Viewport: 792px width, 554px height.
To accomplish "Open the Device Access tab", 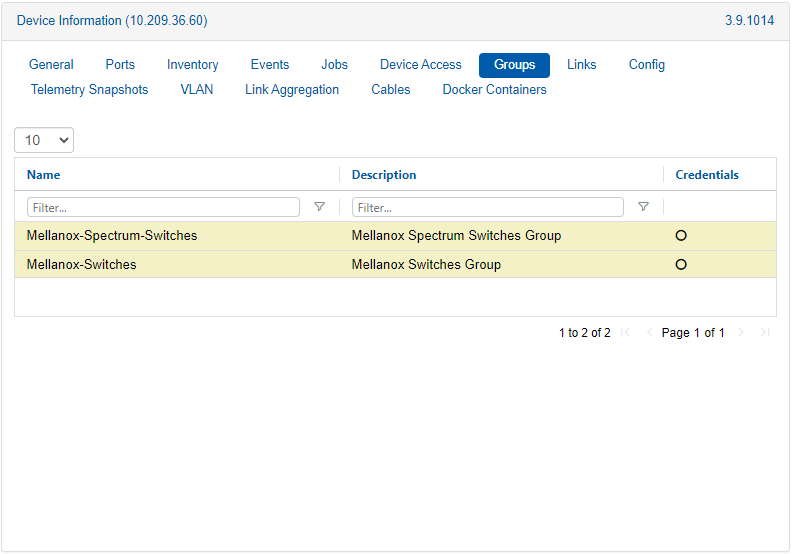I will pyautogui.click(x=420, y=65).
